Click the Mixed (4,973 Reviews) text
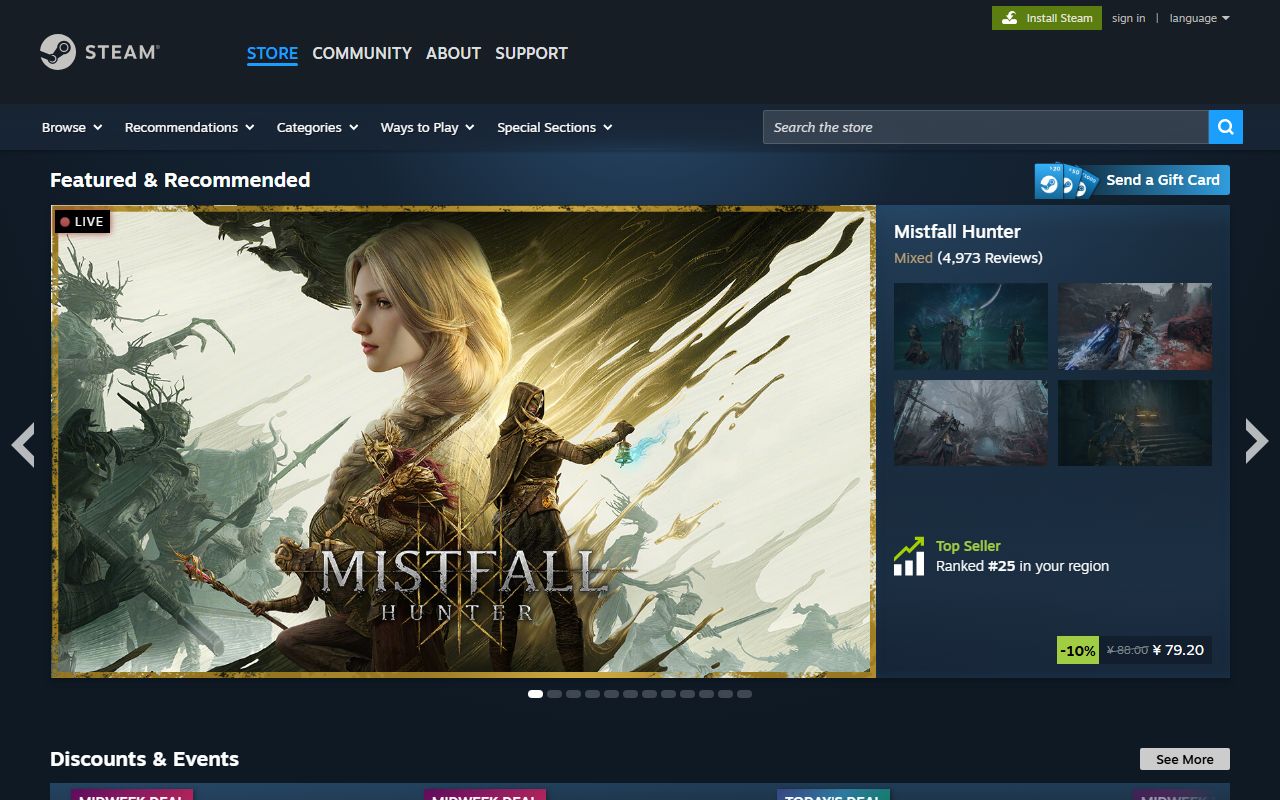The height and width of the screenshot is (800, 1280). 968,258
